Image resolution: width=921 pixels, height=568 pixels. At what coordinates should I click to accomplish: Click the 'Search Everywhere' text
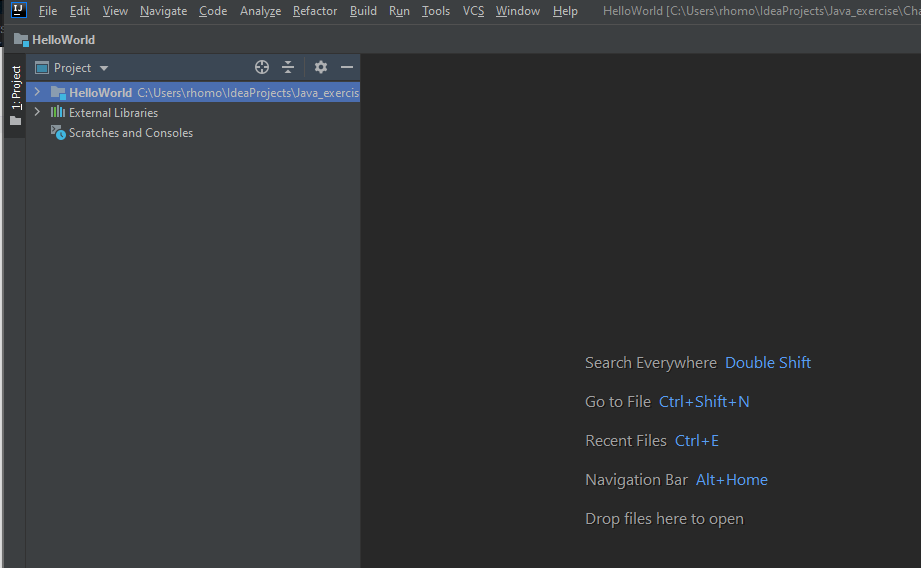(x=651, y=363)
